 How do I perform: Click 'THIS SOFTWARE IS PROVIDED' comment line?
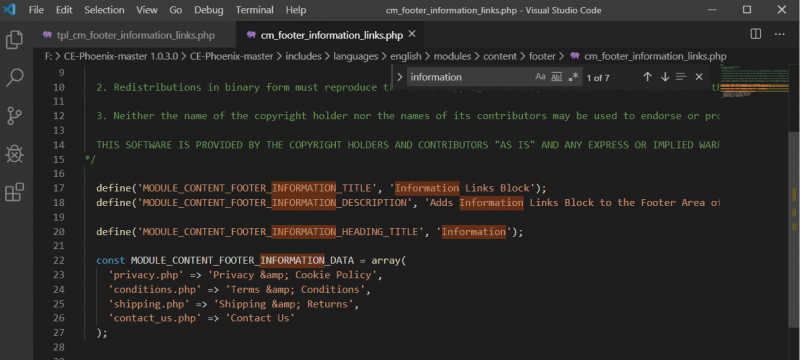(x=408, y=145)
